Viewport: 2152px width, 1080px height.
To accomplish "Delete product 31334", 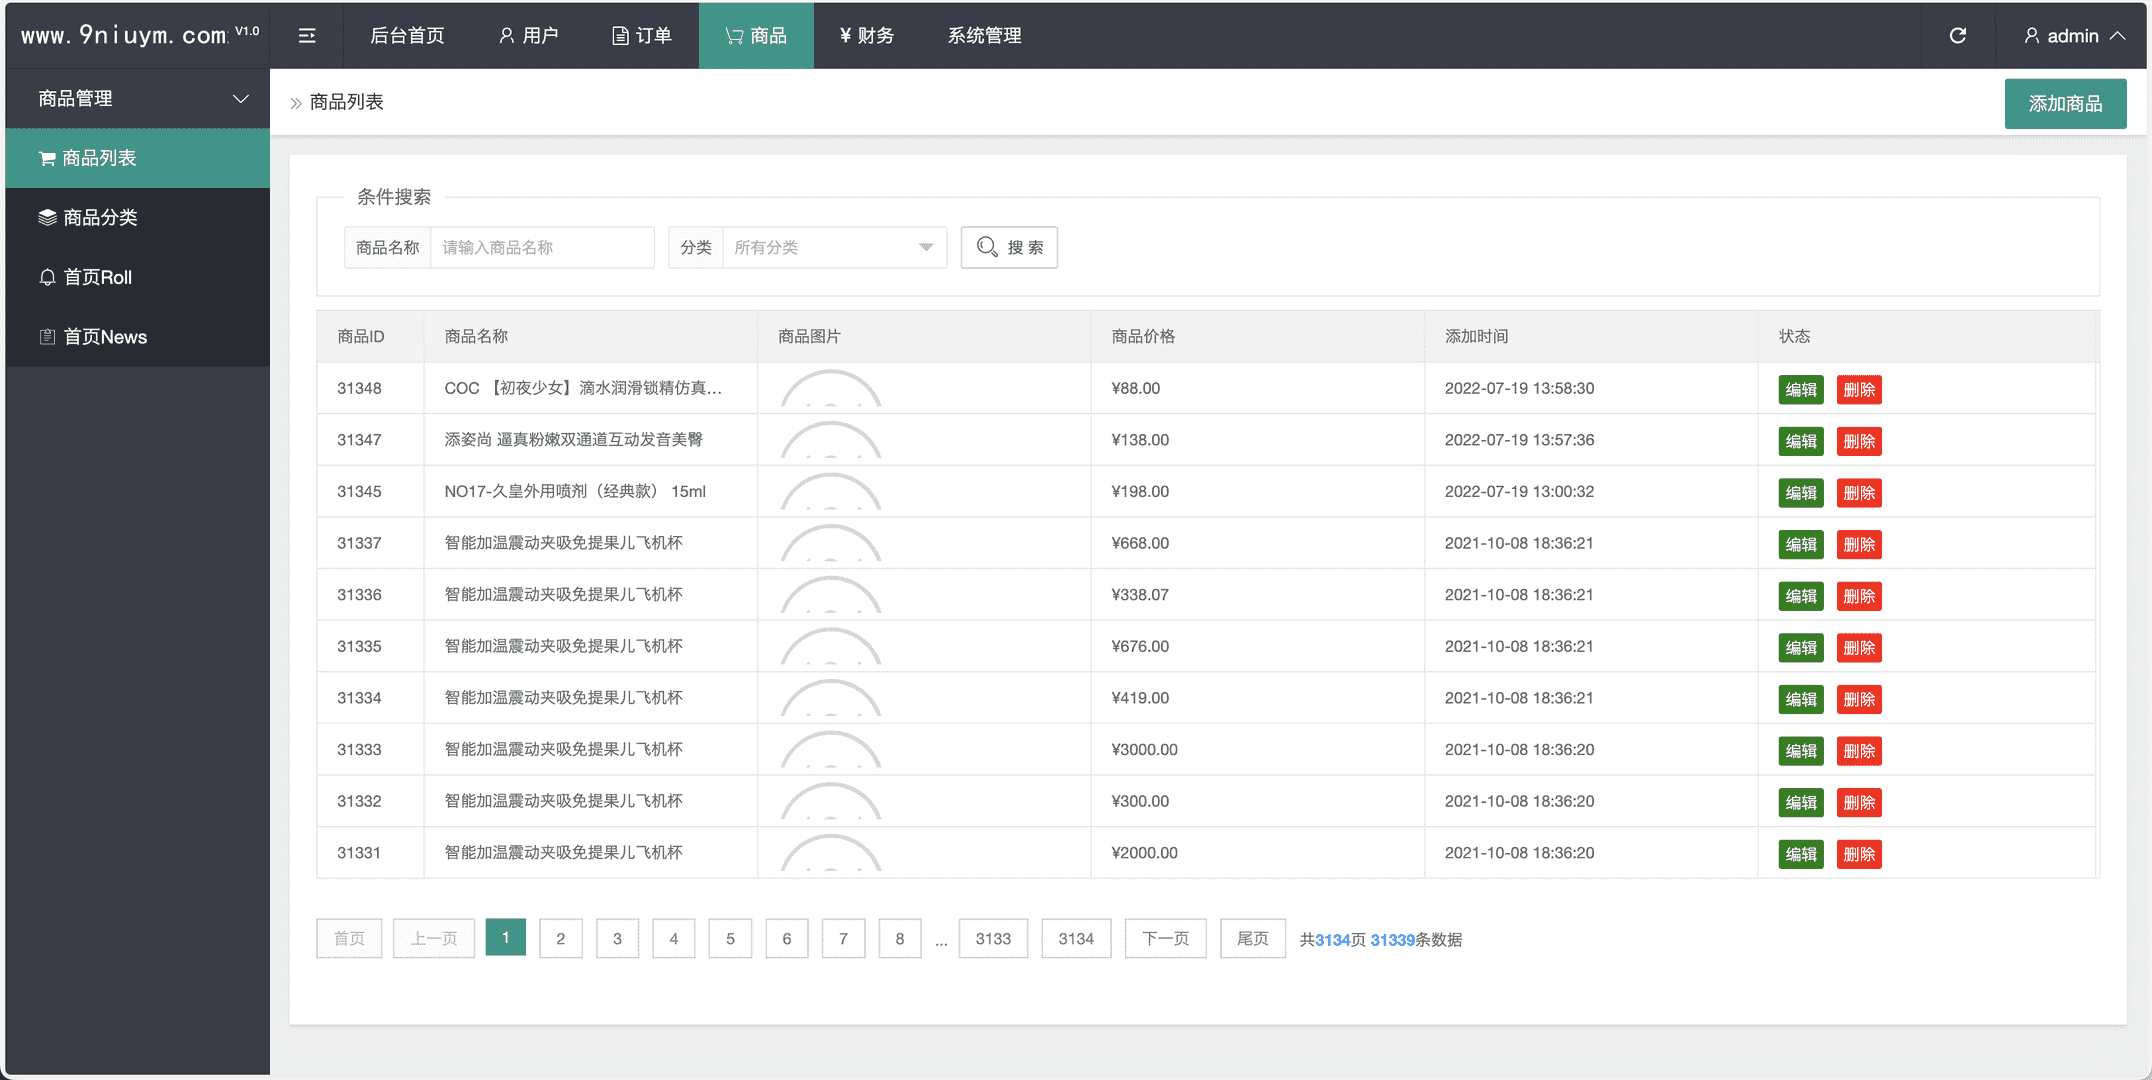I will [1859, 700].
